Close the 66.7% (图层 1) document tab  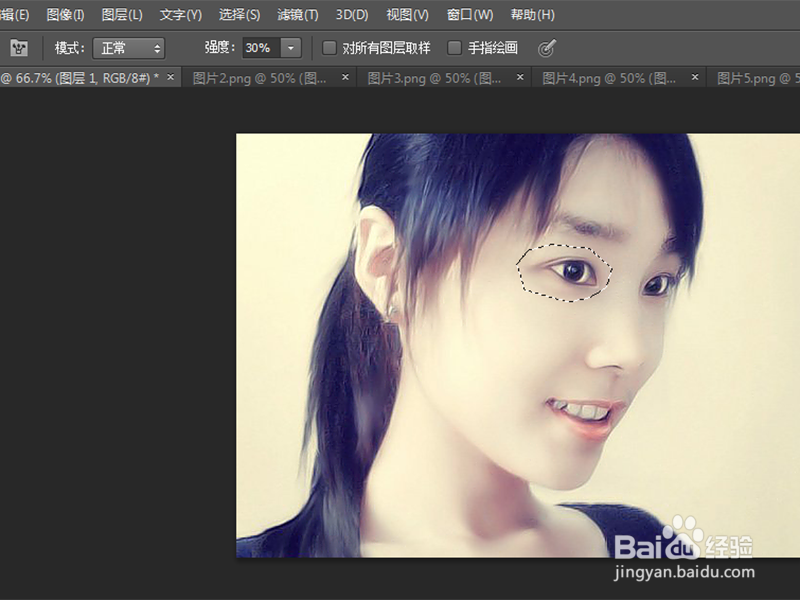point(171,78)
